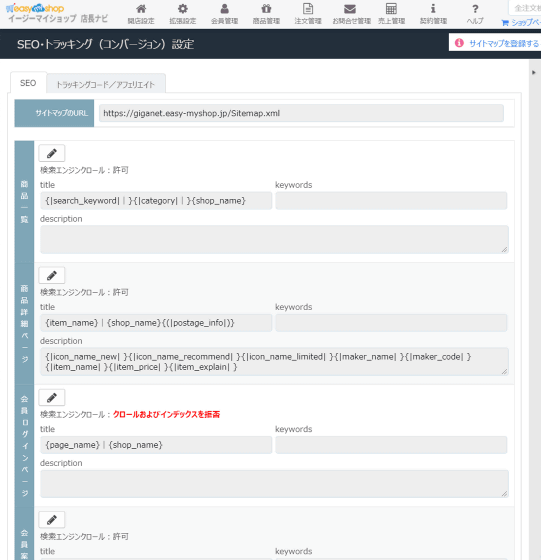Screen dimensions: 541x560
Task: Open the 拡張設定 gear icon menu
Action: 183,14
